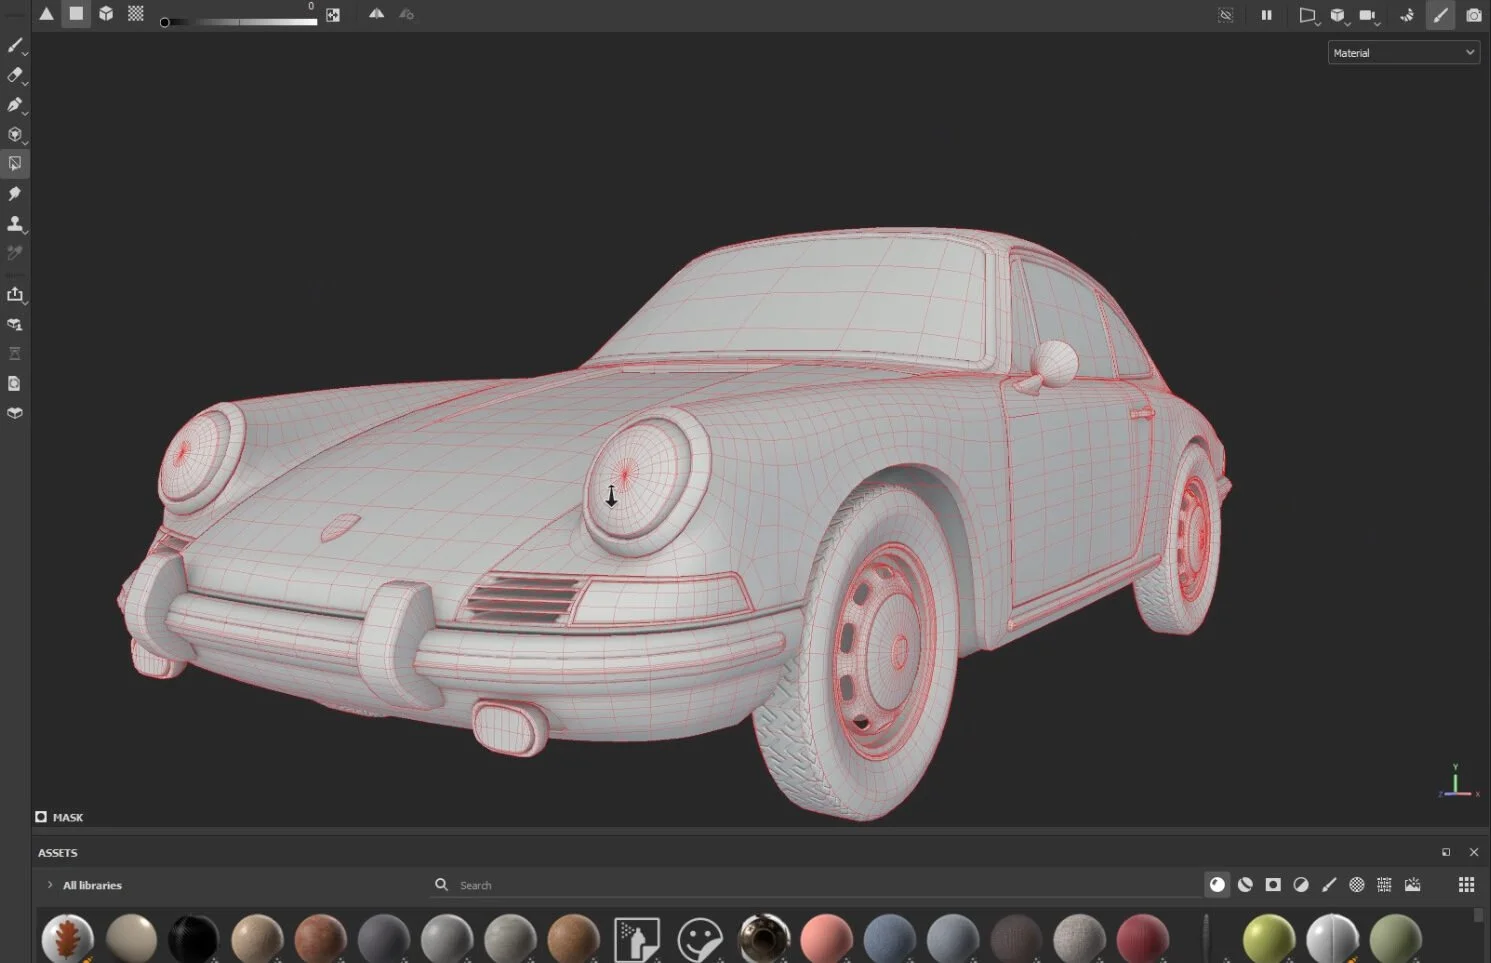Select the Eraser tool
The width and height of the screenshot is (1491, 963).
[15, 75]
